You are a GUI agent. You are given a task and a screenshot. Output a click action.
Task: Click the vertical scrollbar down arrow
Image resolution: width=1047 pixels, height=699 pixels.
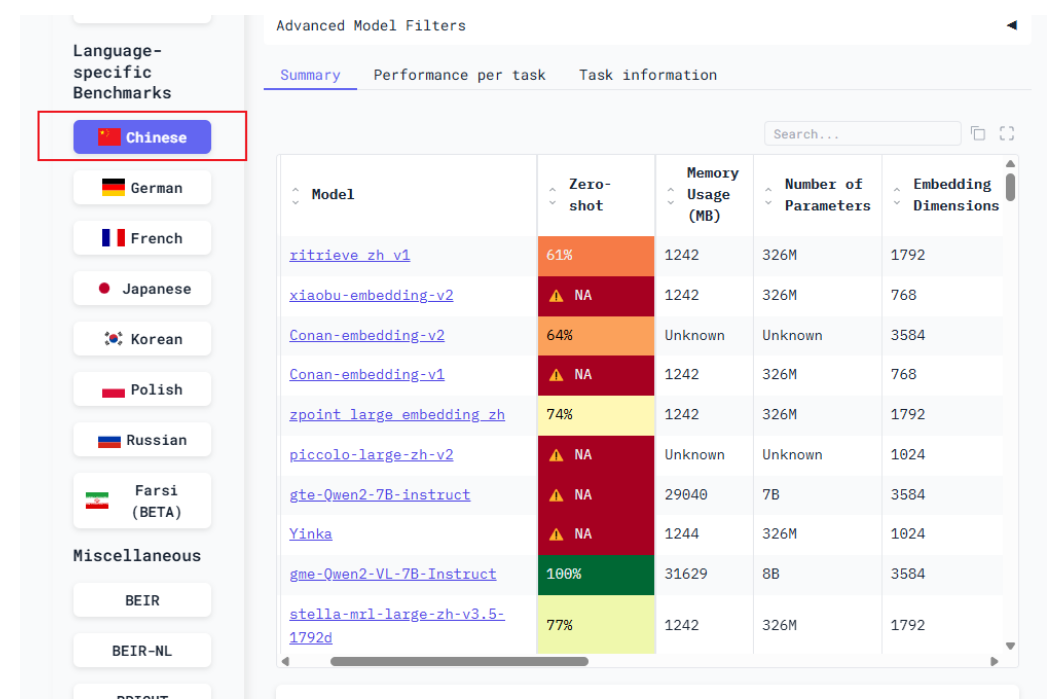[x=1010, y=646]
